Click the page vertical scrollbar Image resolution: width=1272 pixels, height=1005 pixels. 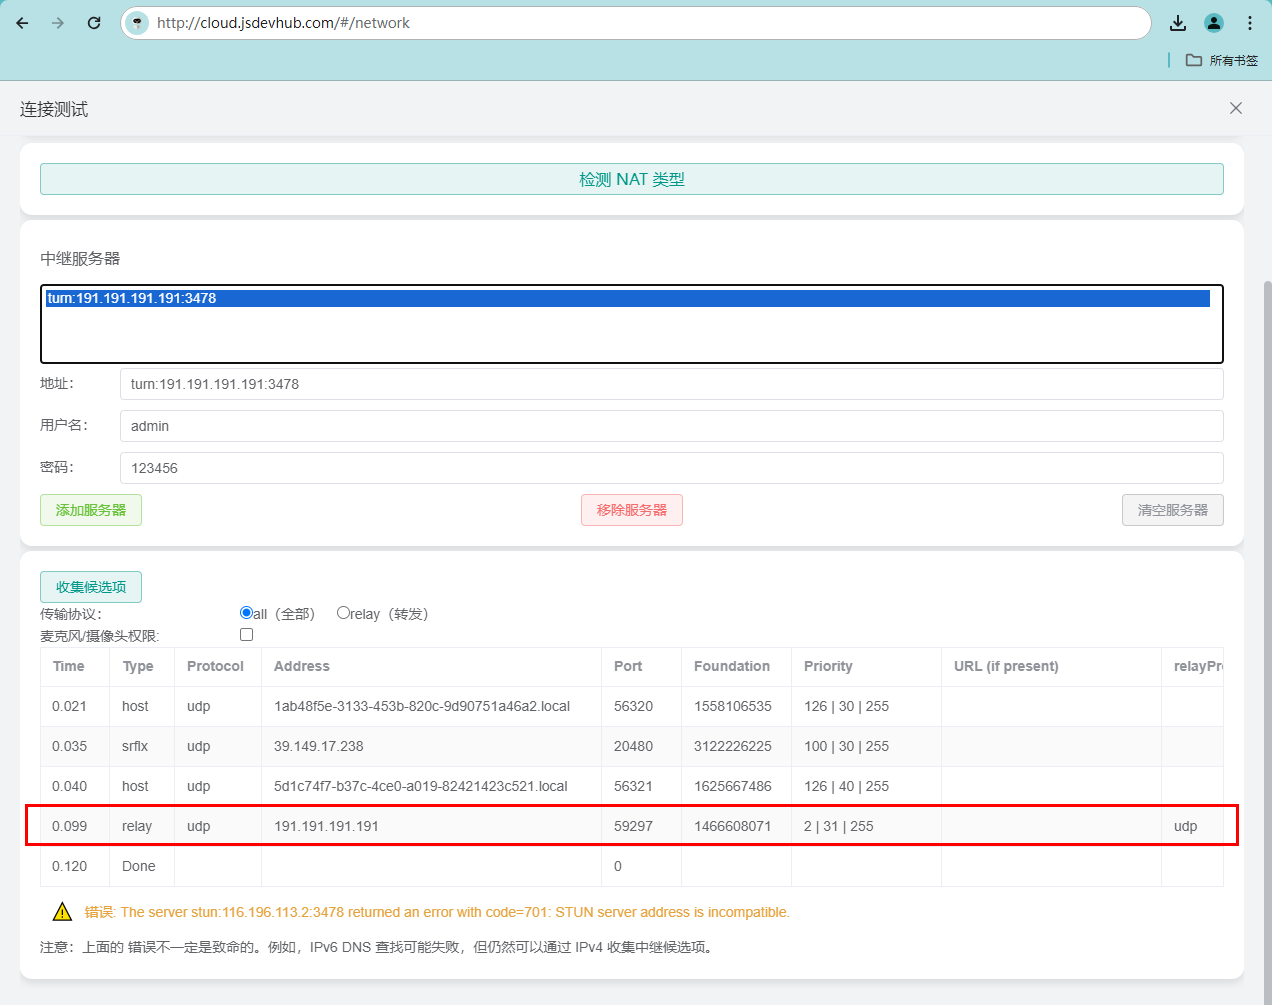(x=1266, y=600)
